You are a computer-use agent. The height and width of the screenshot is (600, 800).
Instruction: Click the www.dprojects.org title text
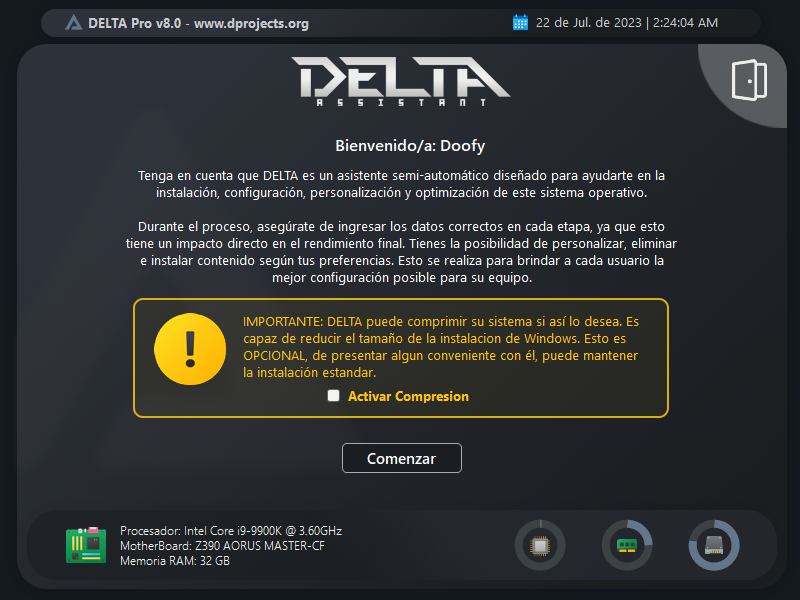[x=251, y=23]
